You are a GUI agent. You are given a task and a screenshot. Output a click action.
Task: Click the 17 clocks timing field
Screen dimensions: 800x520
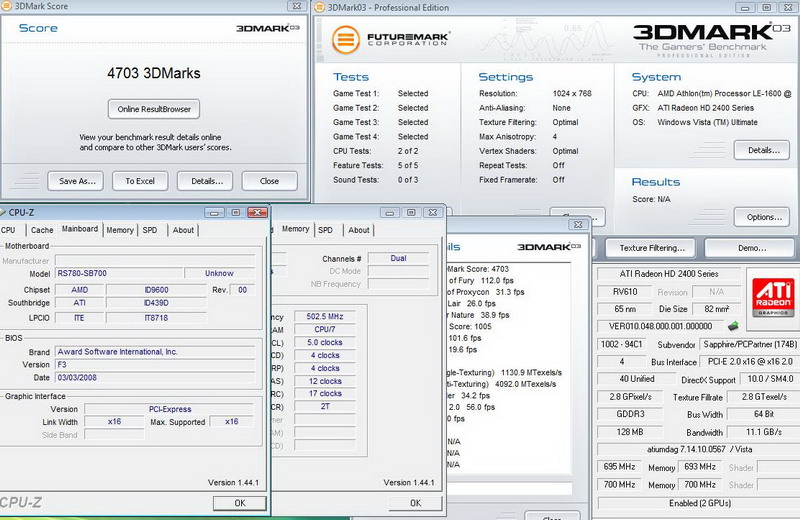tap(325, 393)
